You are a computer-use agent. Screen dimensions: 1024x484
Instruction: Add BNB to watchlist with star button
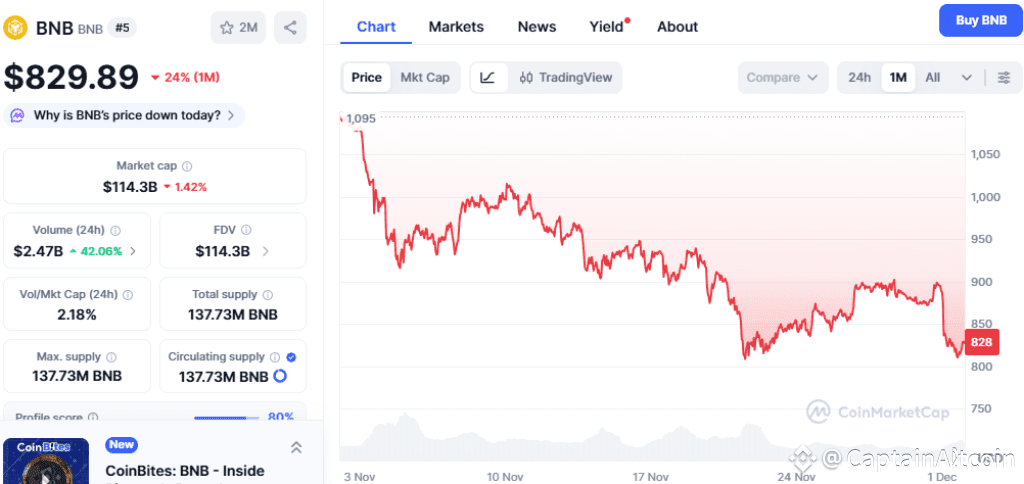[238, 27]
